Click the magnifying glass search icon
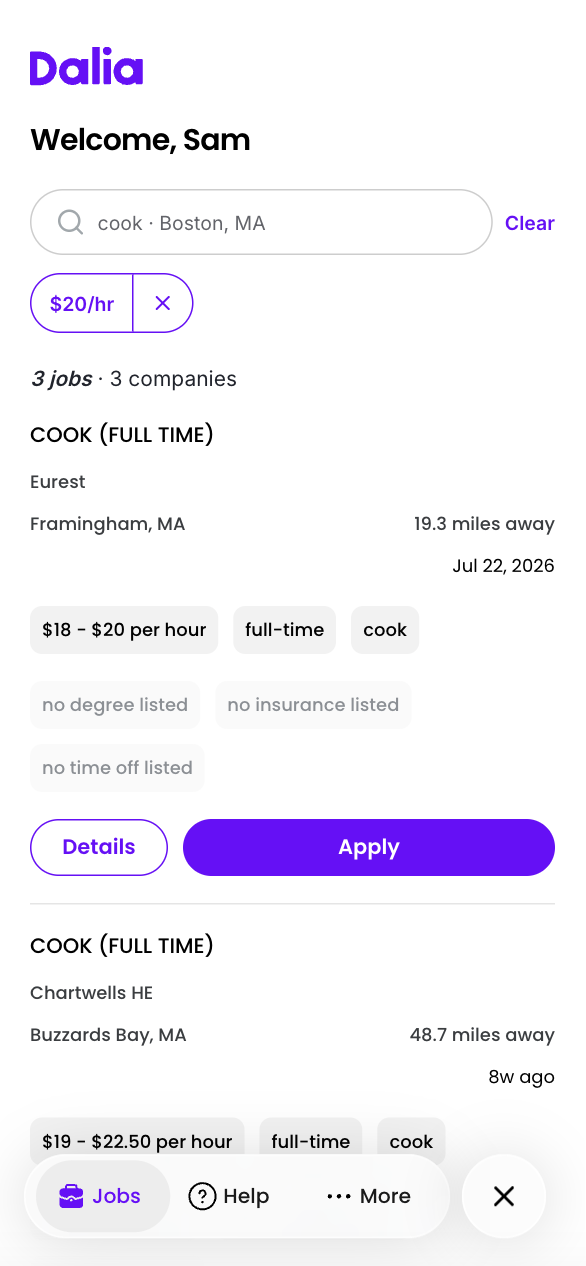Image resolution: width=586 pixels, height=1266 pixels. click(70, 222)
